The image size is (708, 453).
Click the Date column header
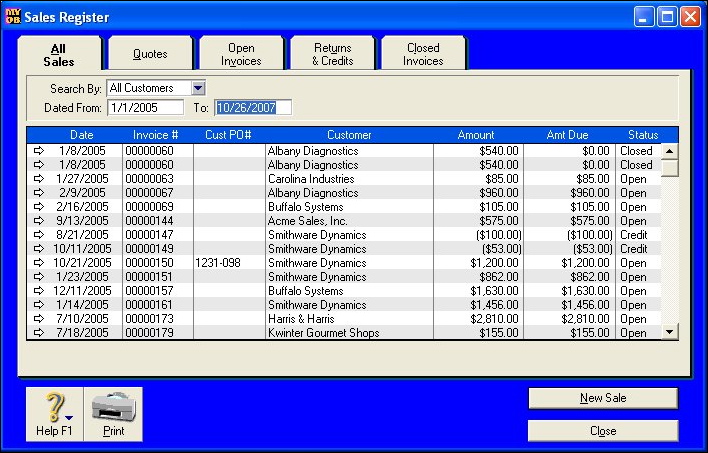82,135
